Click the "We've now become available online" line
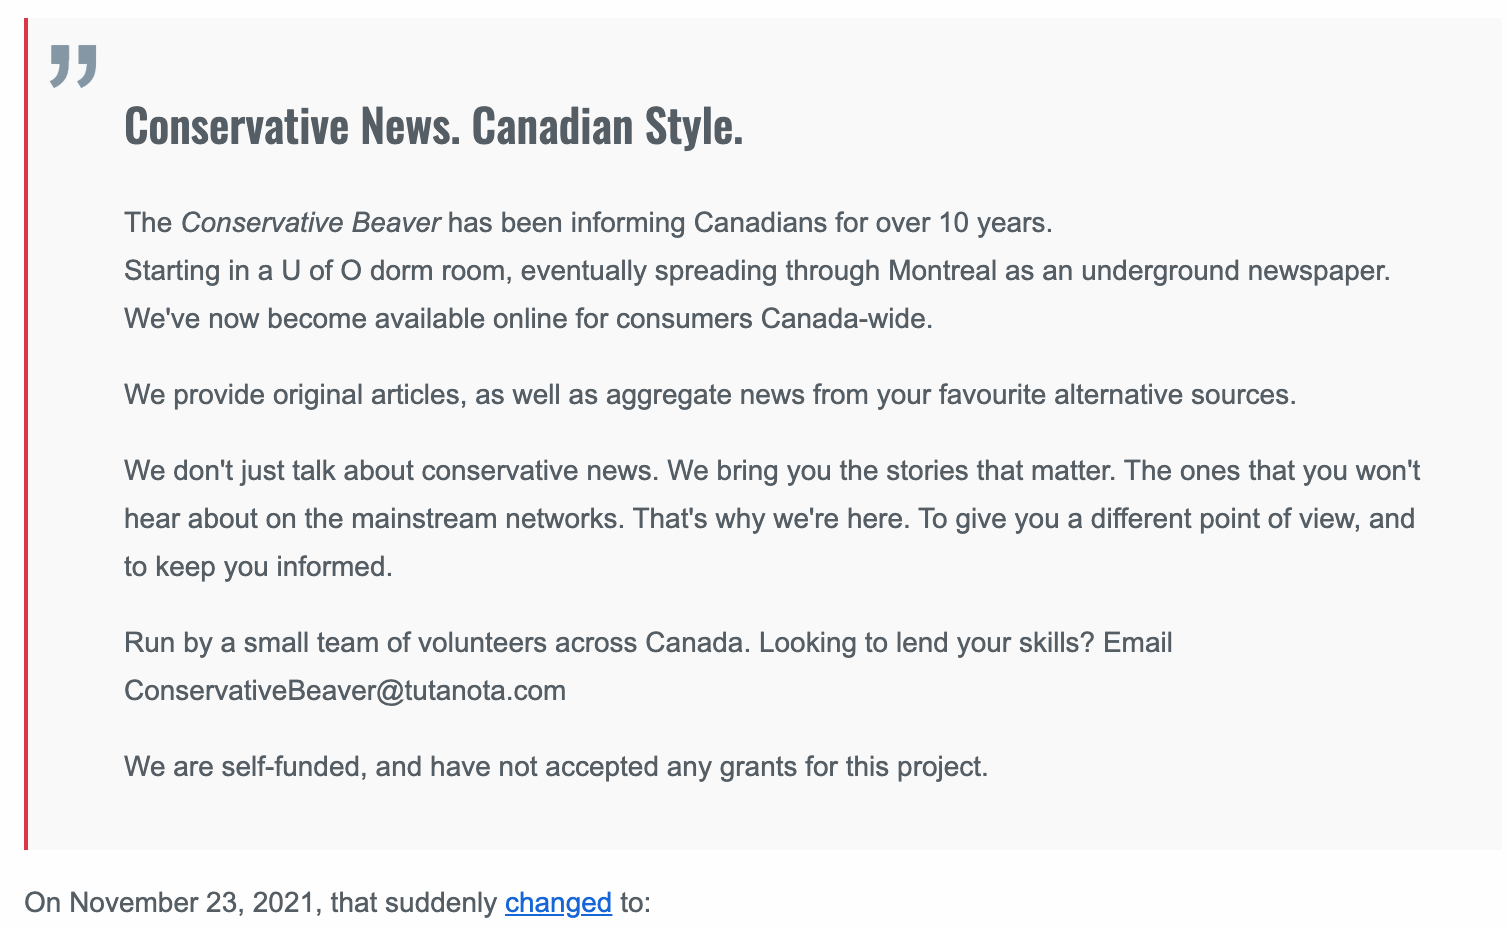 pos(528,319)
